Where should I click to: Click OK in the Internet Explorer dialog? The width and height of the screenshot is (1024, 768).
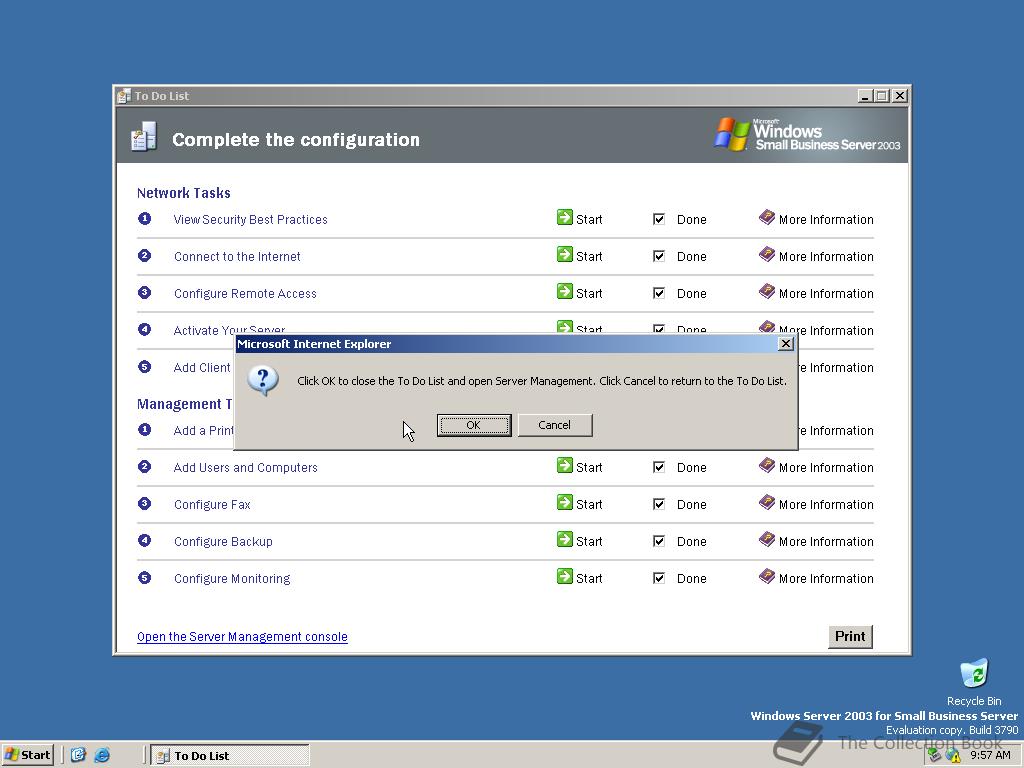click(x=473, y=425)
